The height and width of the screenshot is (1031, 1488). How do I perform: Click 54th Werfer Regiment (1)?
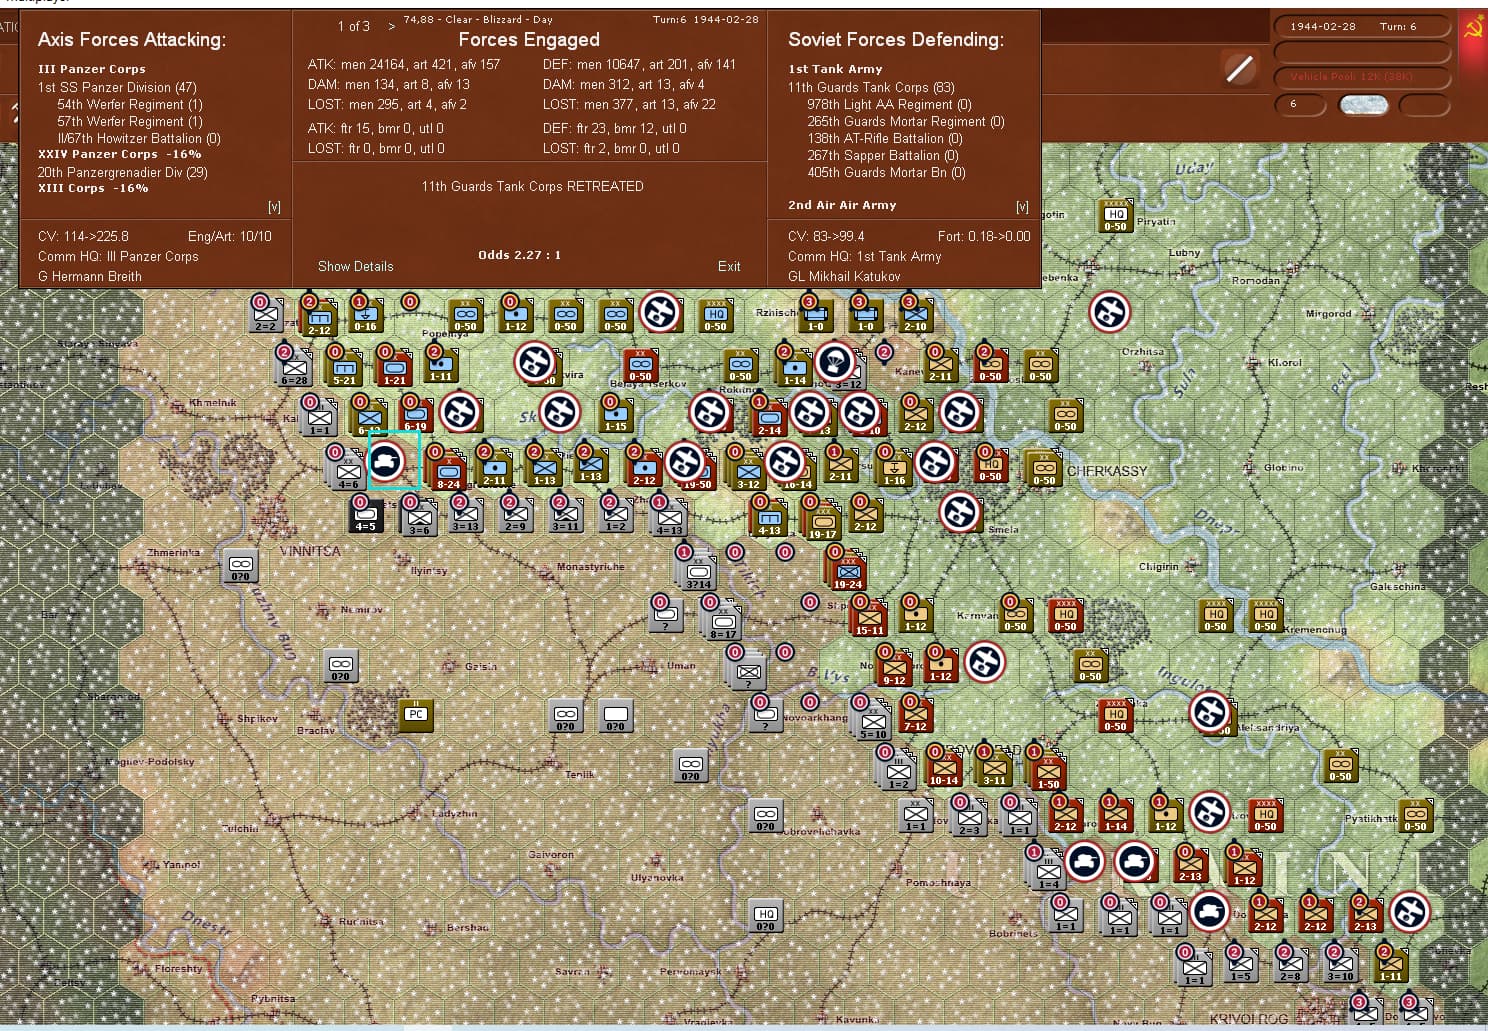130,104
